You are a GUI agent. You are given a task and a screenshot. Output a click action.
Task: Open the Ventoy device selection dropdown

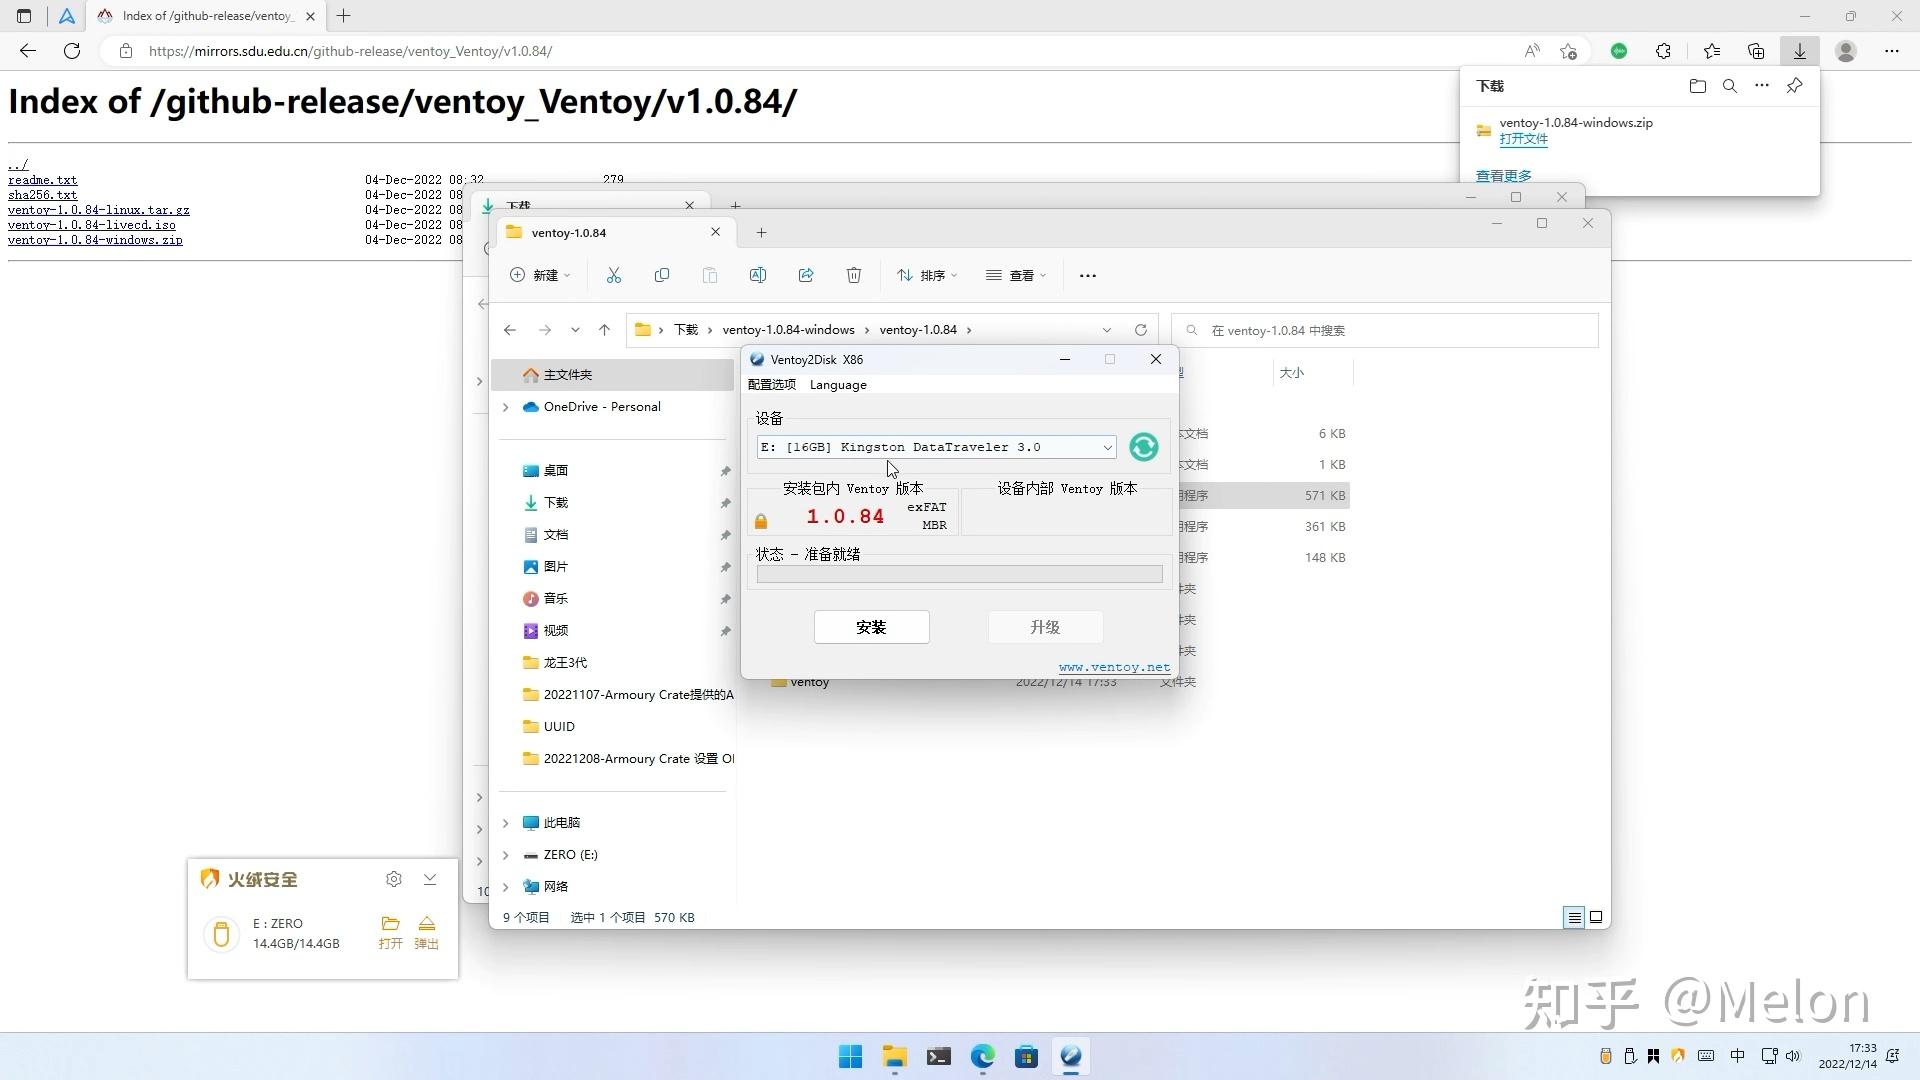pos(1106,447)
